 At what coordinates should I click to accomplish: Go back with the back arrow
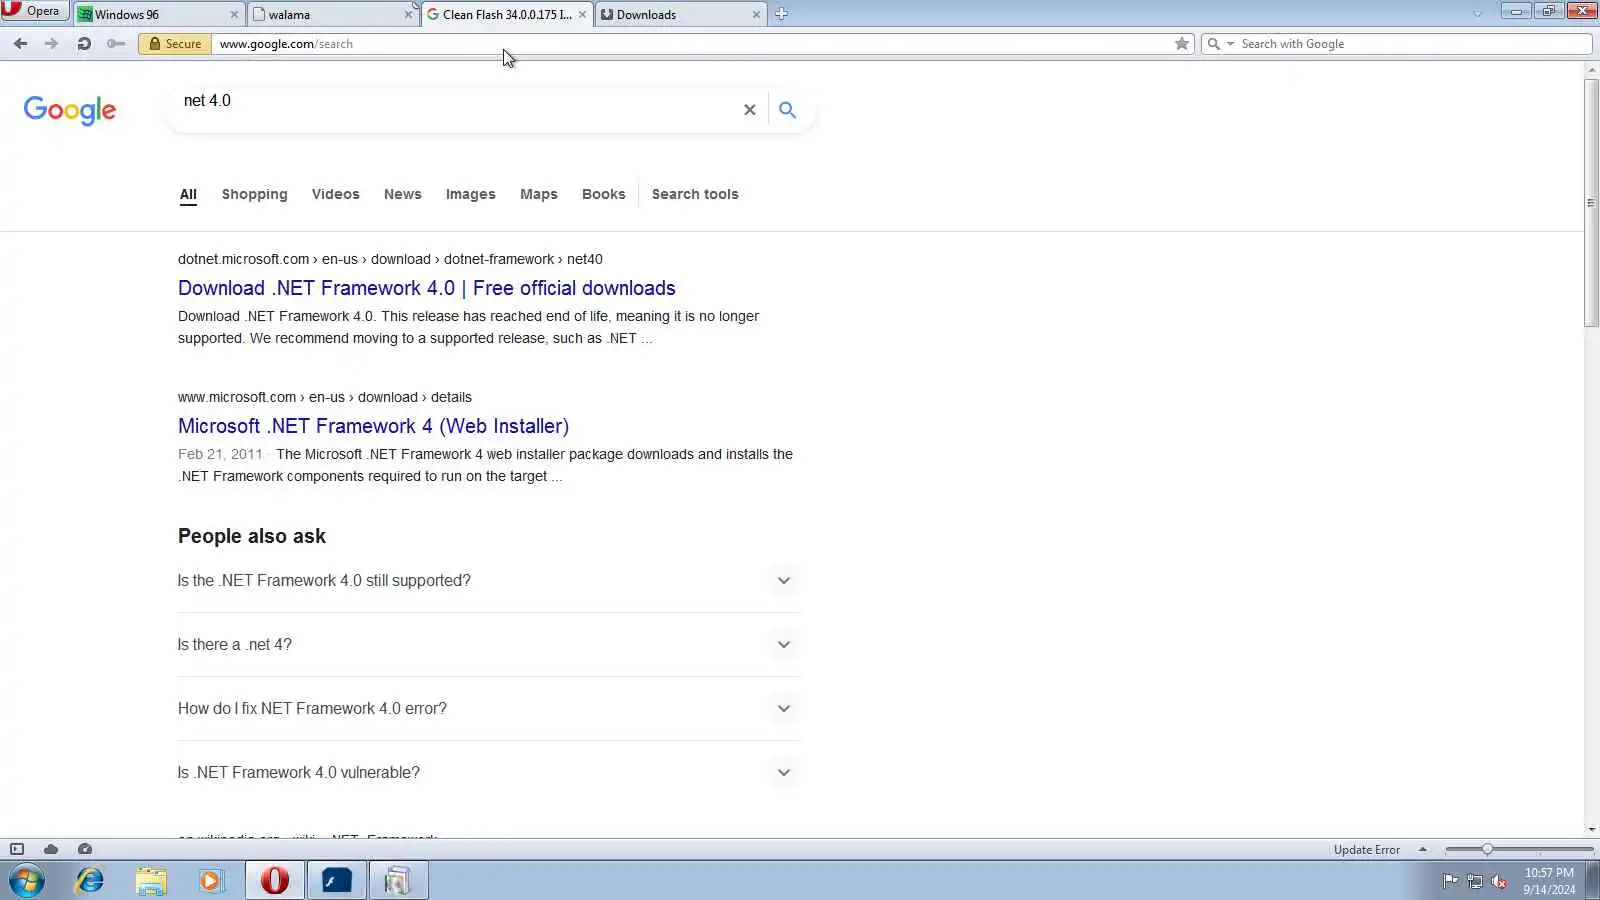tap(20, 44)
